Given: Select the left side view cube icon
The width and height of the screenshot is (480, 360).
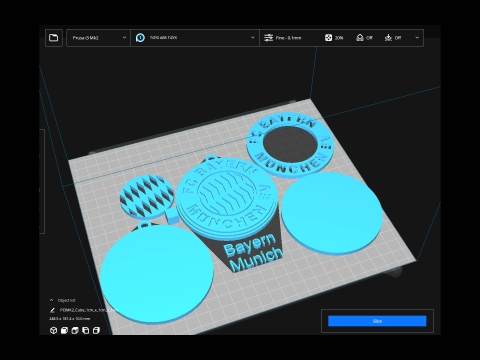Looking at the screenshot, I should point(86,330).
